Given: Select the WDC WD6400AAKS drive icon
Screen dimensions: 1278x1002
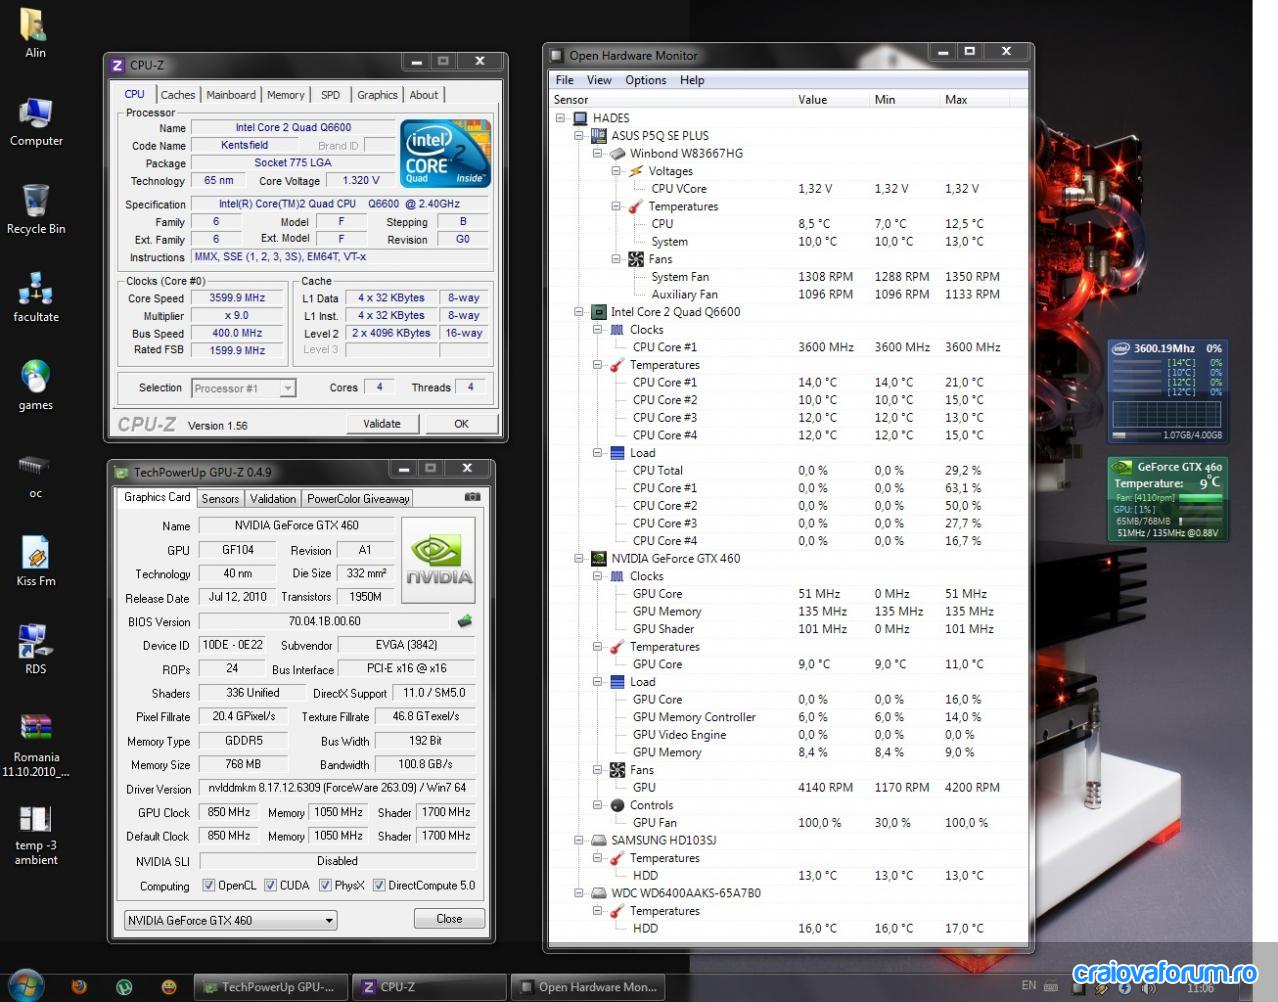Looking at the screenshot, I should [x=599, y=894].
